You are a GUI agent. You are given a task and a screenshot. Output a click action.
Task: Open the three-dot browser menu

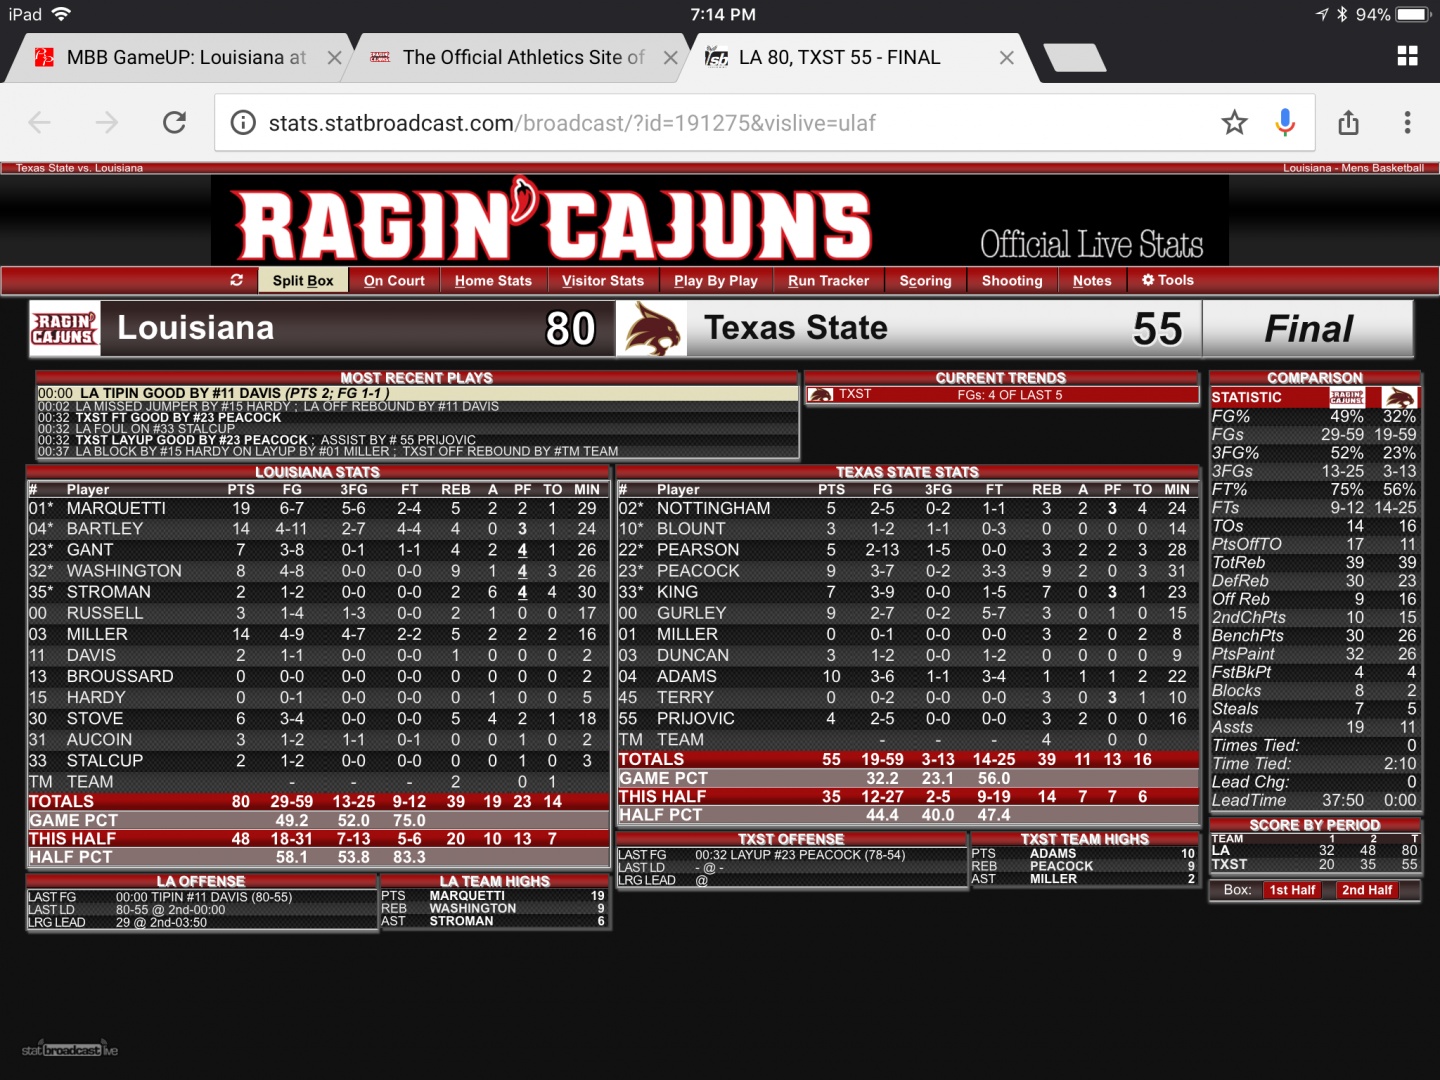(1407, 123)
